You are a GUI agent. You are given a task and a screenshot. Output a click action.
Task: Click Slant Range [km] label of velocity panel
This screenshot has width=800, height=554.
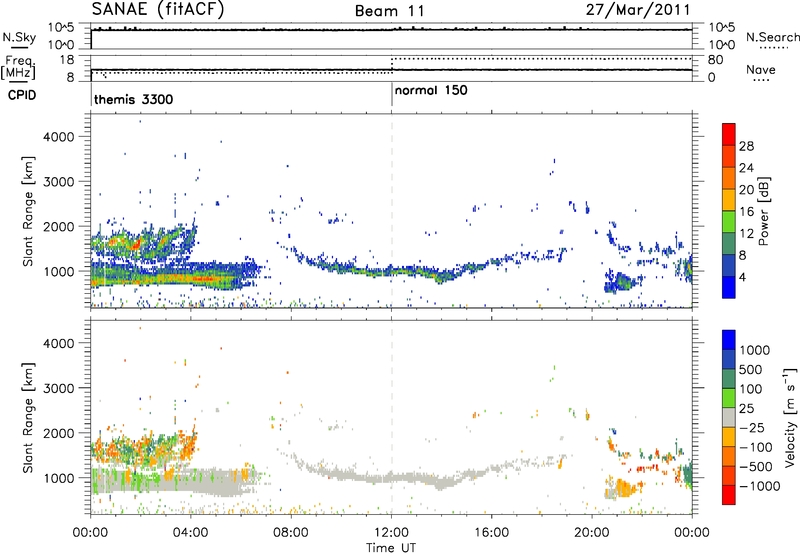[x=28, y=418]
